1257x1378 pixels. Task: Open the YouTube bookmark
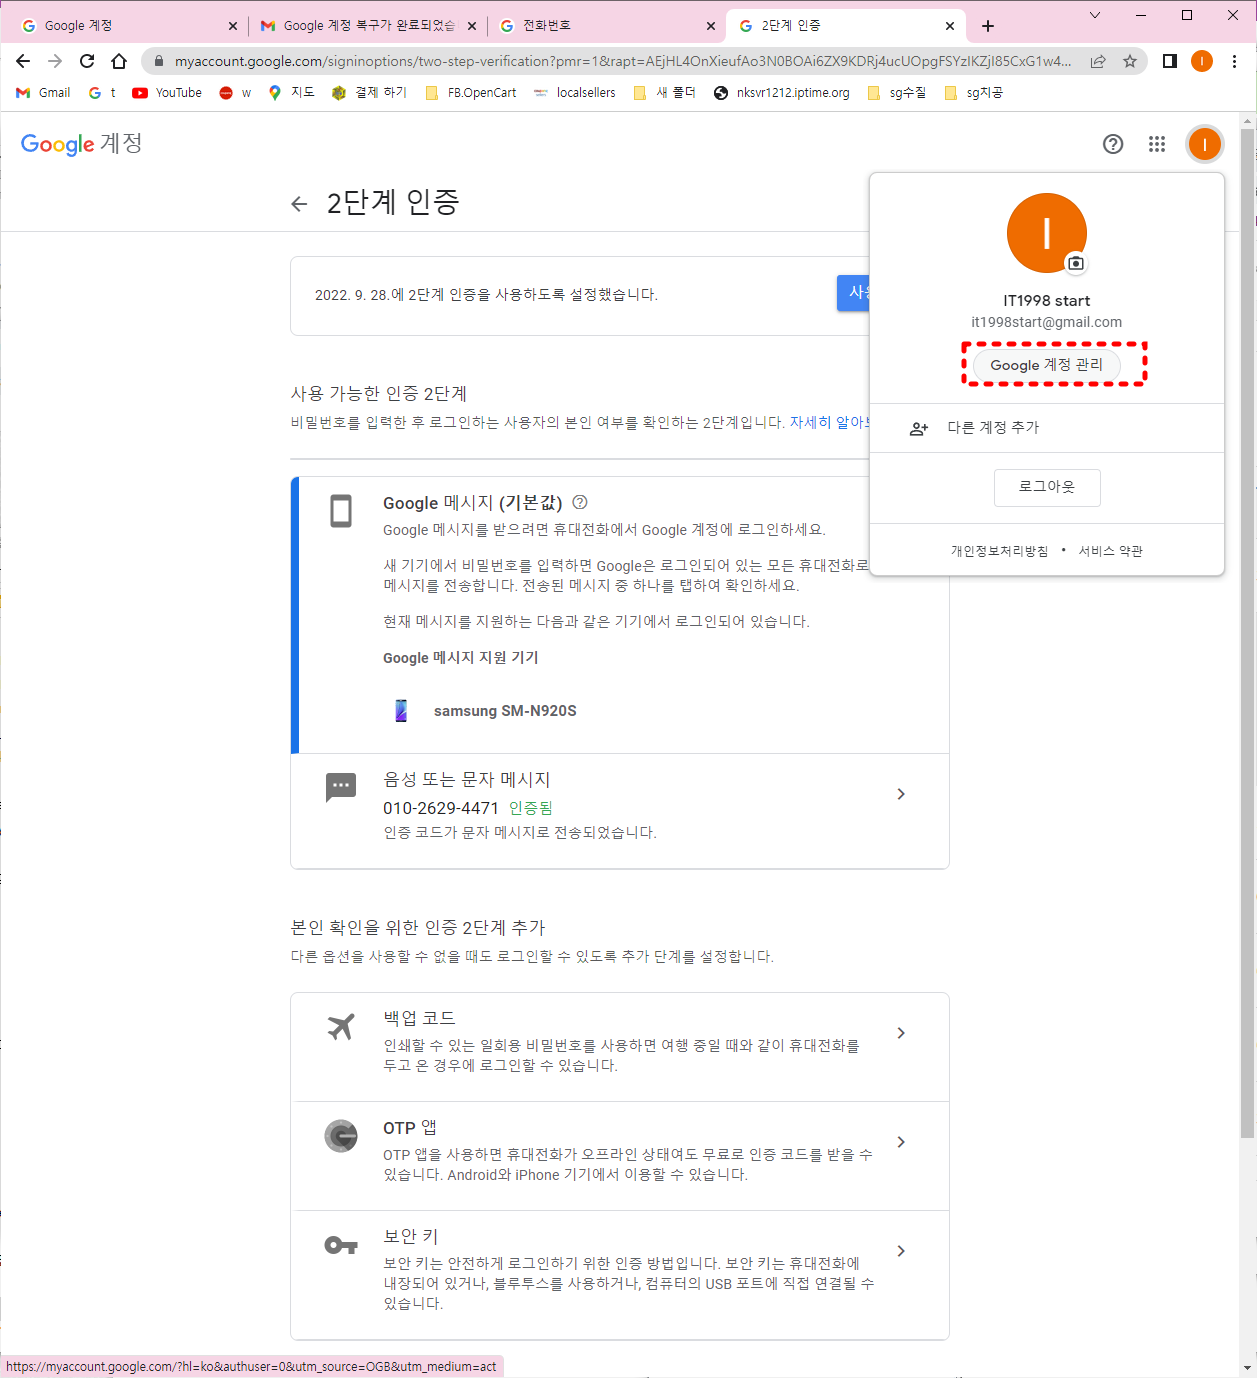coord(167,92)
